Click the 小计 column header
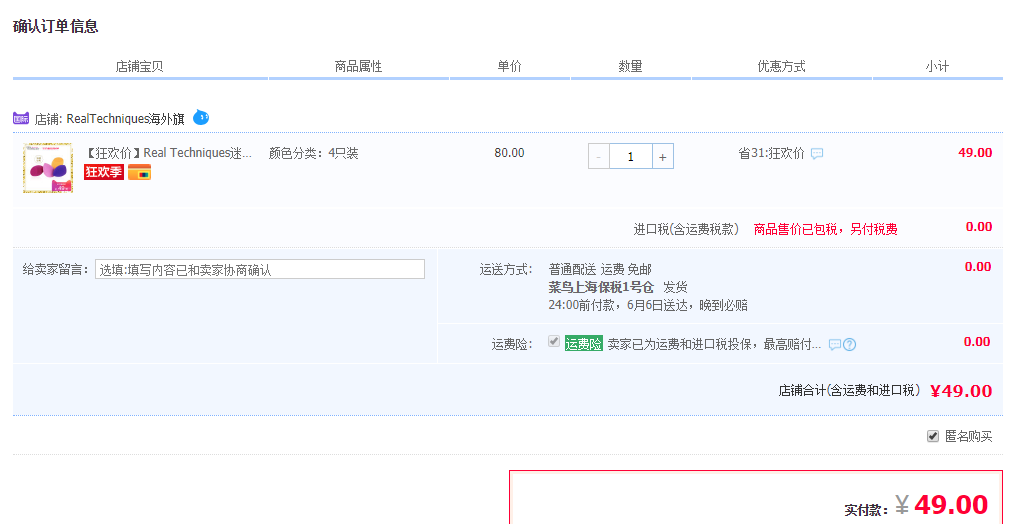Screen dimensions: 1025x524 [937, 66]
